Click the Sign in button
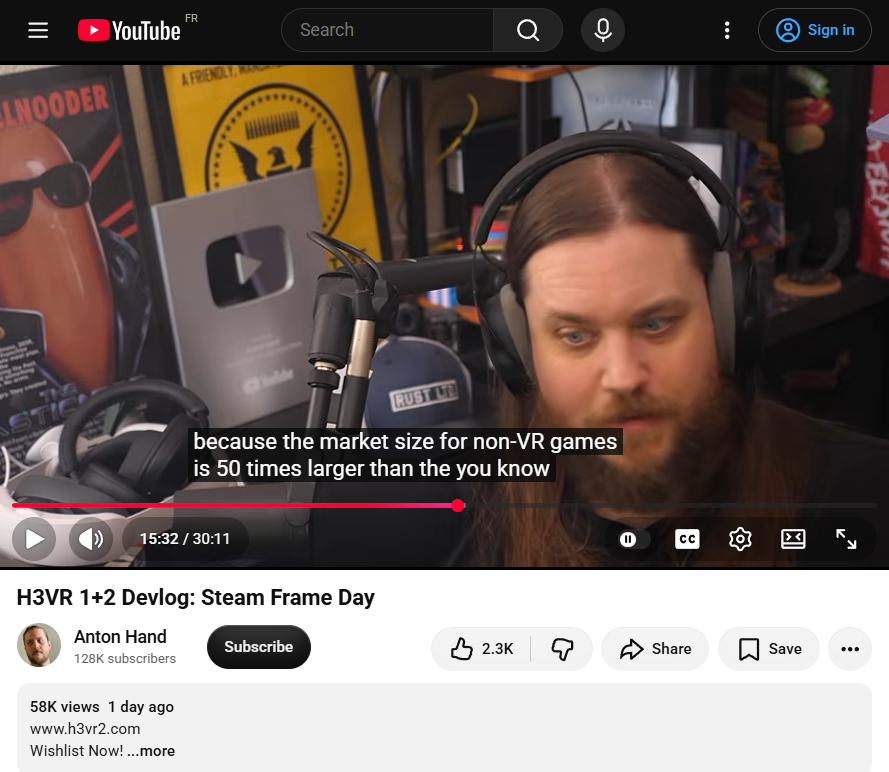The image size is (889, 772). (815, 30)
